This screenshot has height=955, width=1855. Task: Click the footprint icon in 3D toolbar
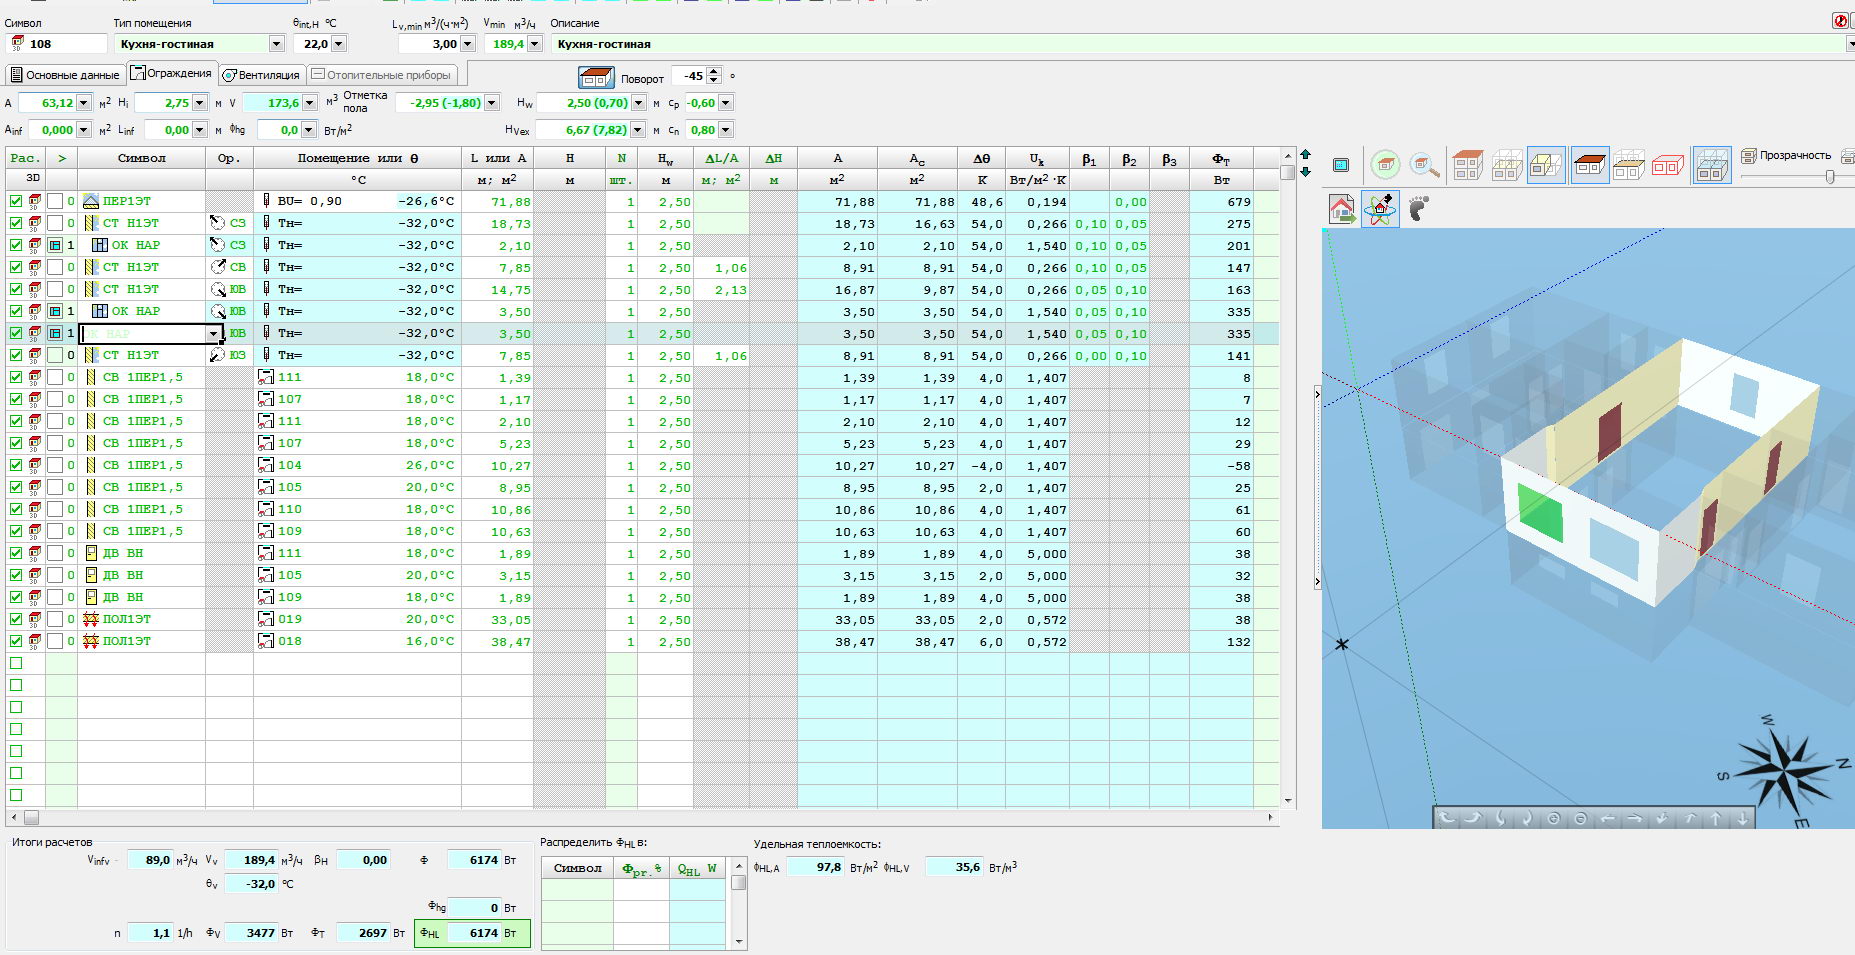click(x=1418, y=208)
